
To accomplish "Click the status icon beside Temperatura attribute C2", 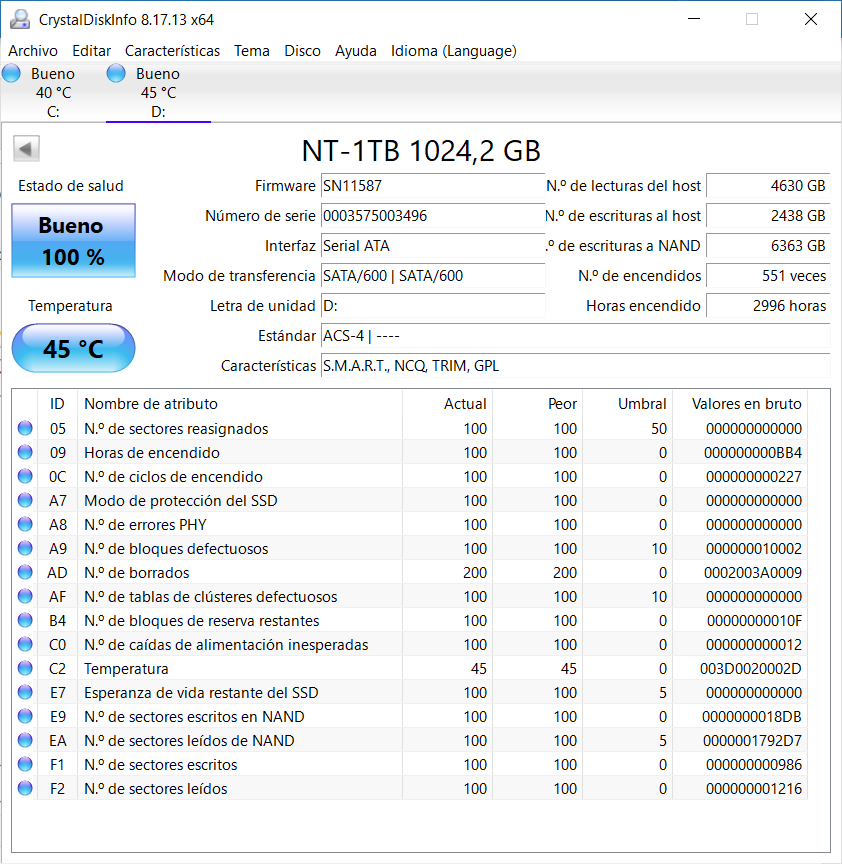I will tap(25, 669).
